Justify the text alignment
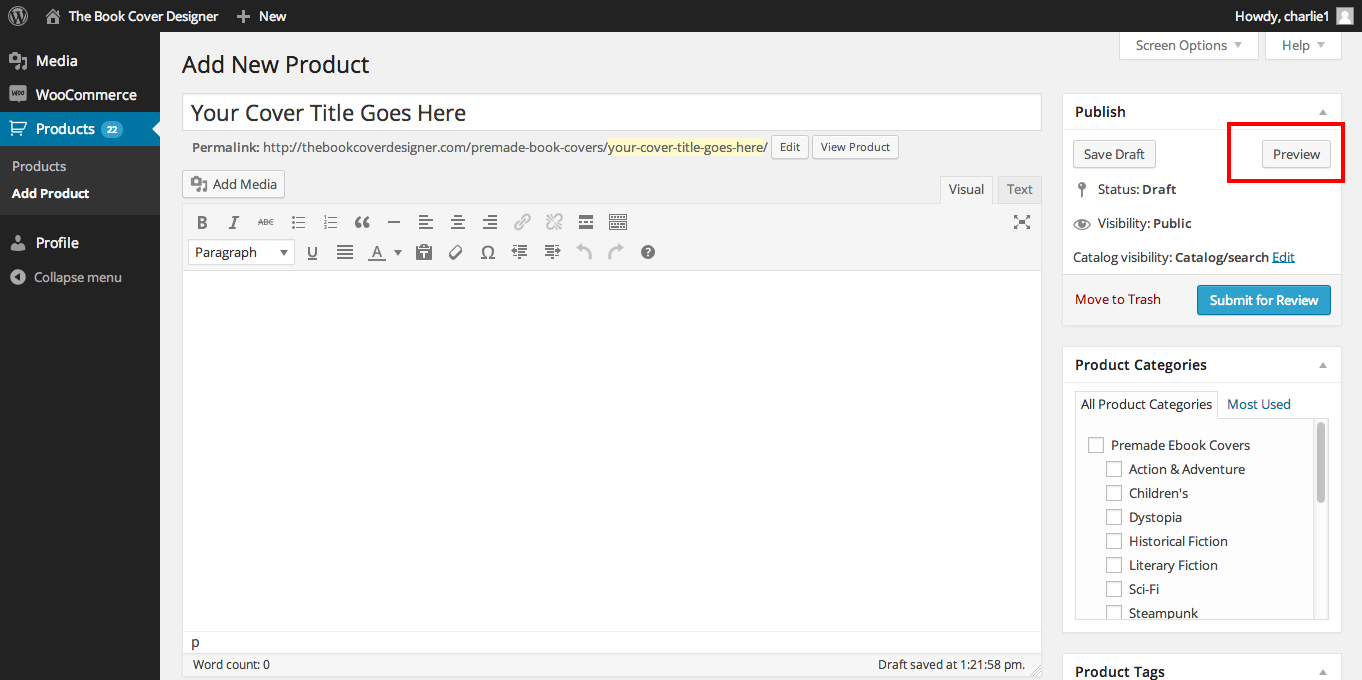This screenshot has width=1362, height=680. (x=345, y=252)
